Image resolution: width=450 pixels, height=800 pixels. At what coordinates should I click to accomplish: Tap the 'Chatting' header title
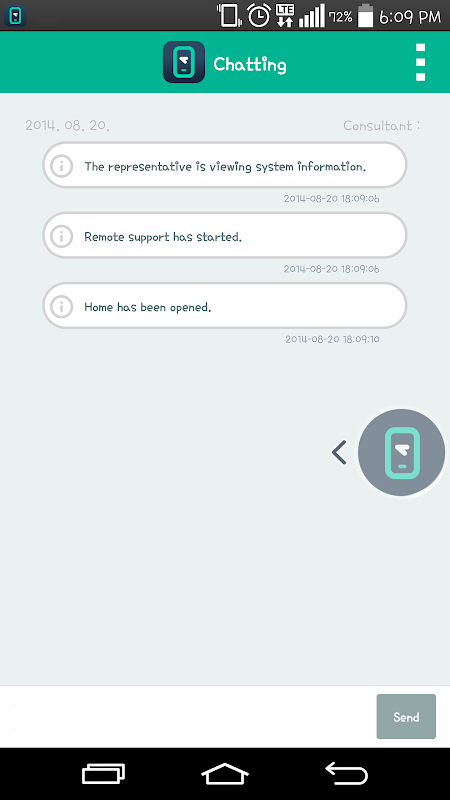(250, 65)
